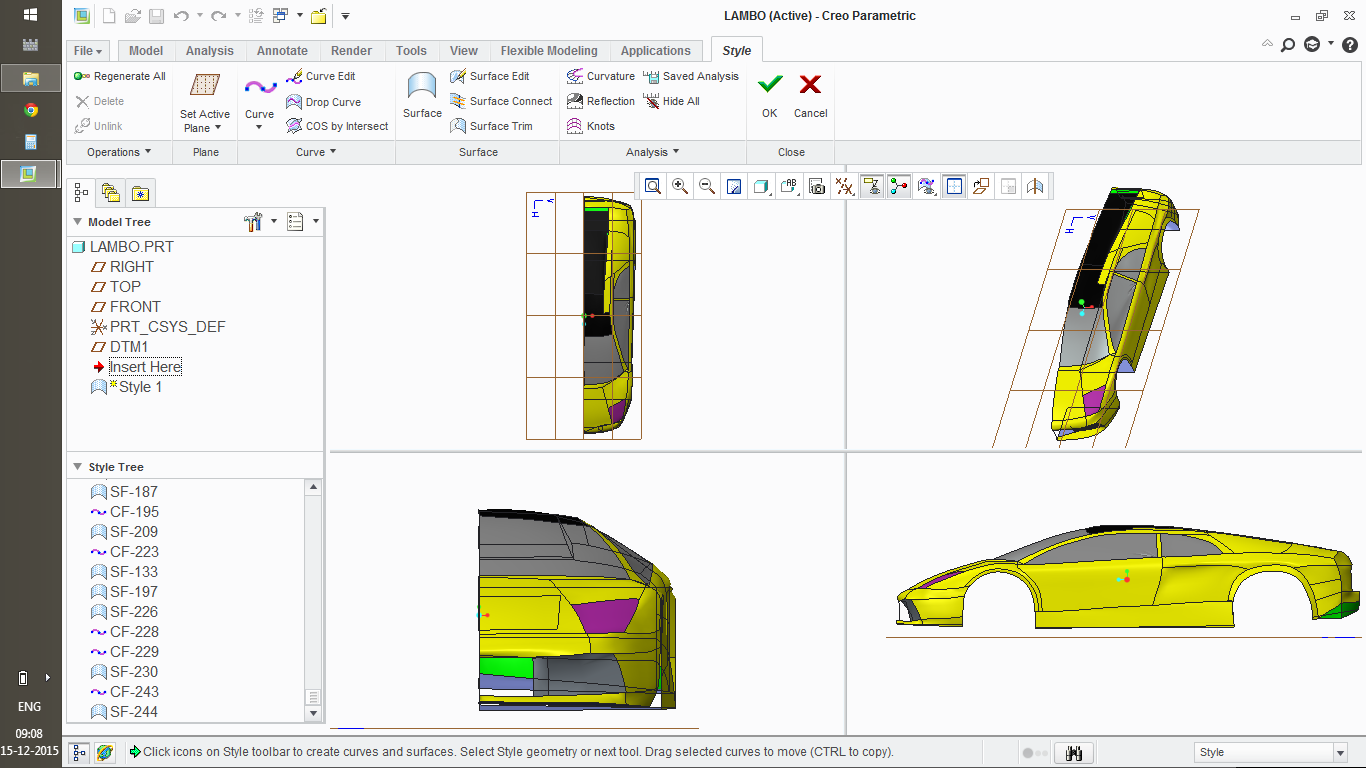The height and width of the screenshot is (768, 1366).
Task: Click the Regenerate All button
Action: click(119, 76)
